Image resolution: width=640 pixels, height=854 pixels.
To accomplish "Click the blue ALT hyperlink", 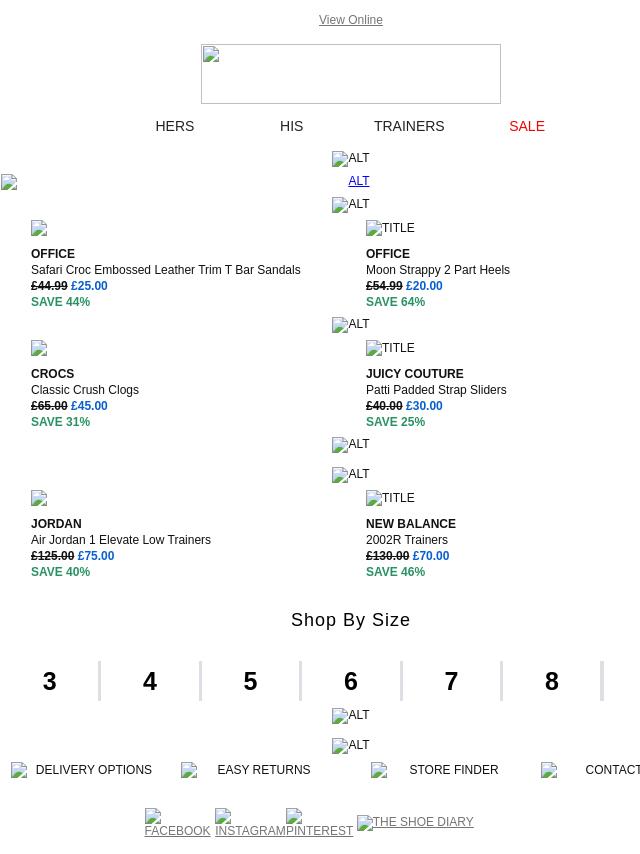I will click(359, 181).
